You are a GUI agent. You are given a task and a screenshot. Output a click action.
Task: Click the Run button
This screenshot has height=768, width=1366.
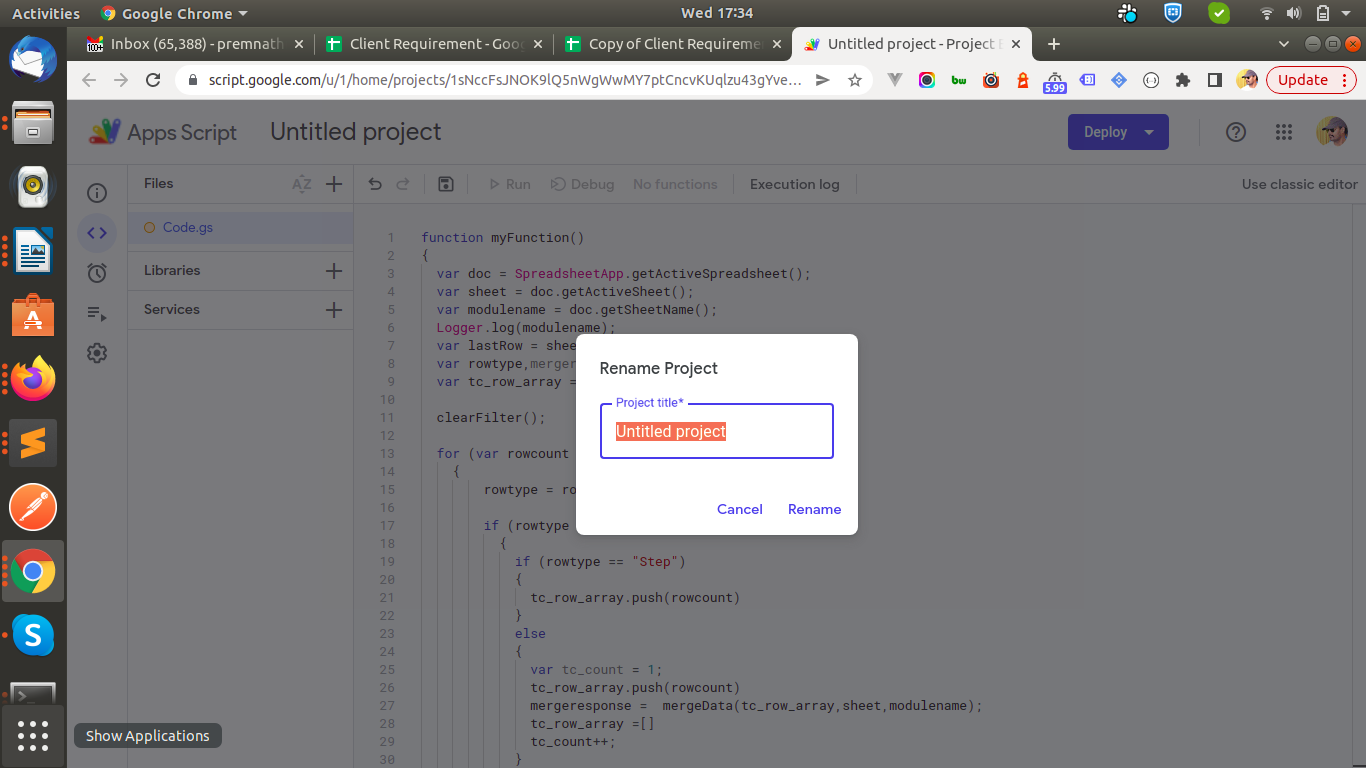click(509, 184)
